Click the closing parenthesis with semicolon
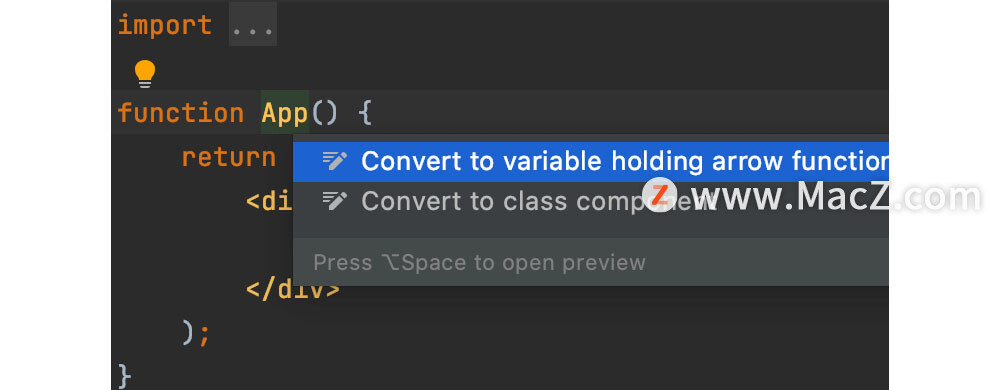 tap(196, 333)
